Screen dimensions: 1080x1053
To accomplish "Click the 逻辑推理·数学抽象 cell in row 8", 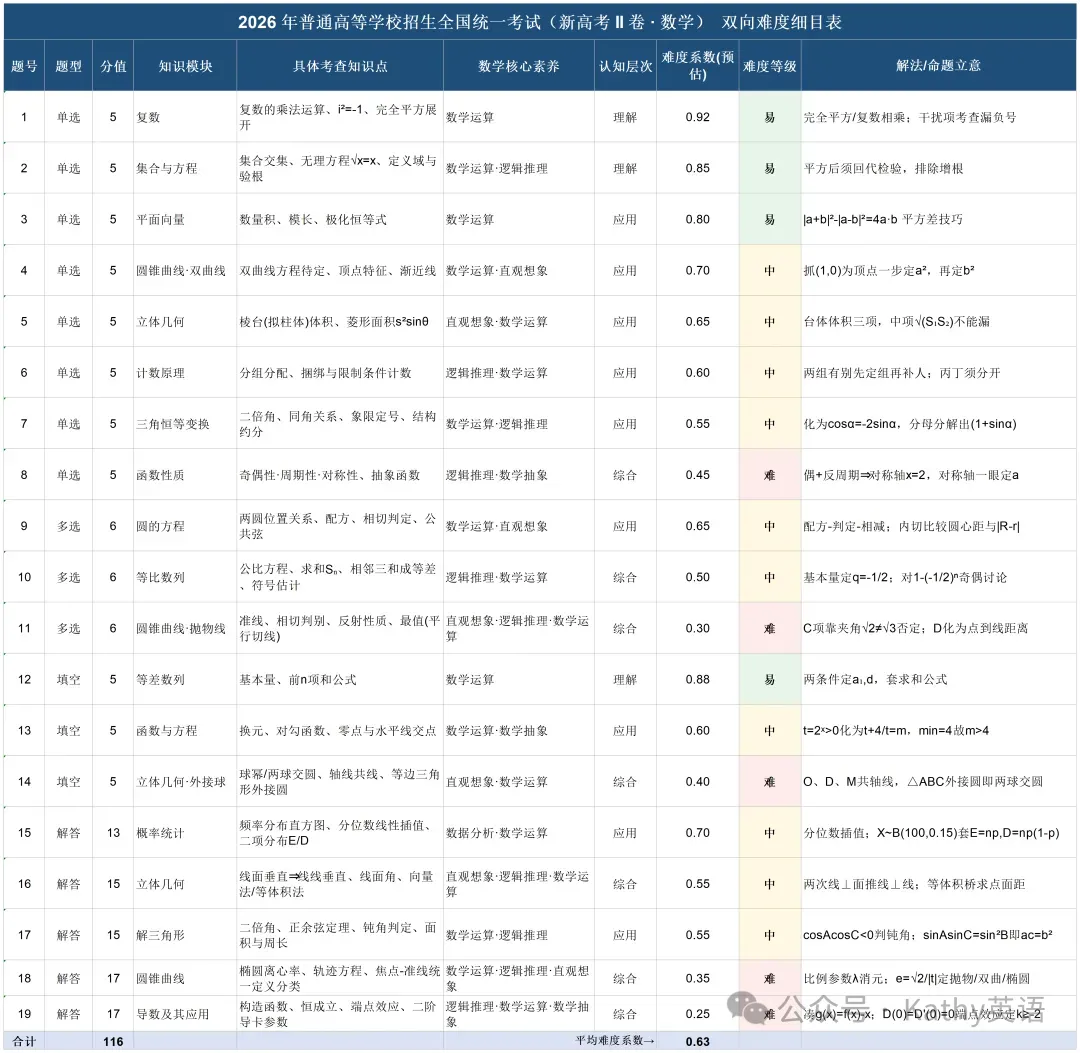I will [519, 475].
